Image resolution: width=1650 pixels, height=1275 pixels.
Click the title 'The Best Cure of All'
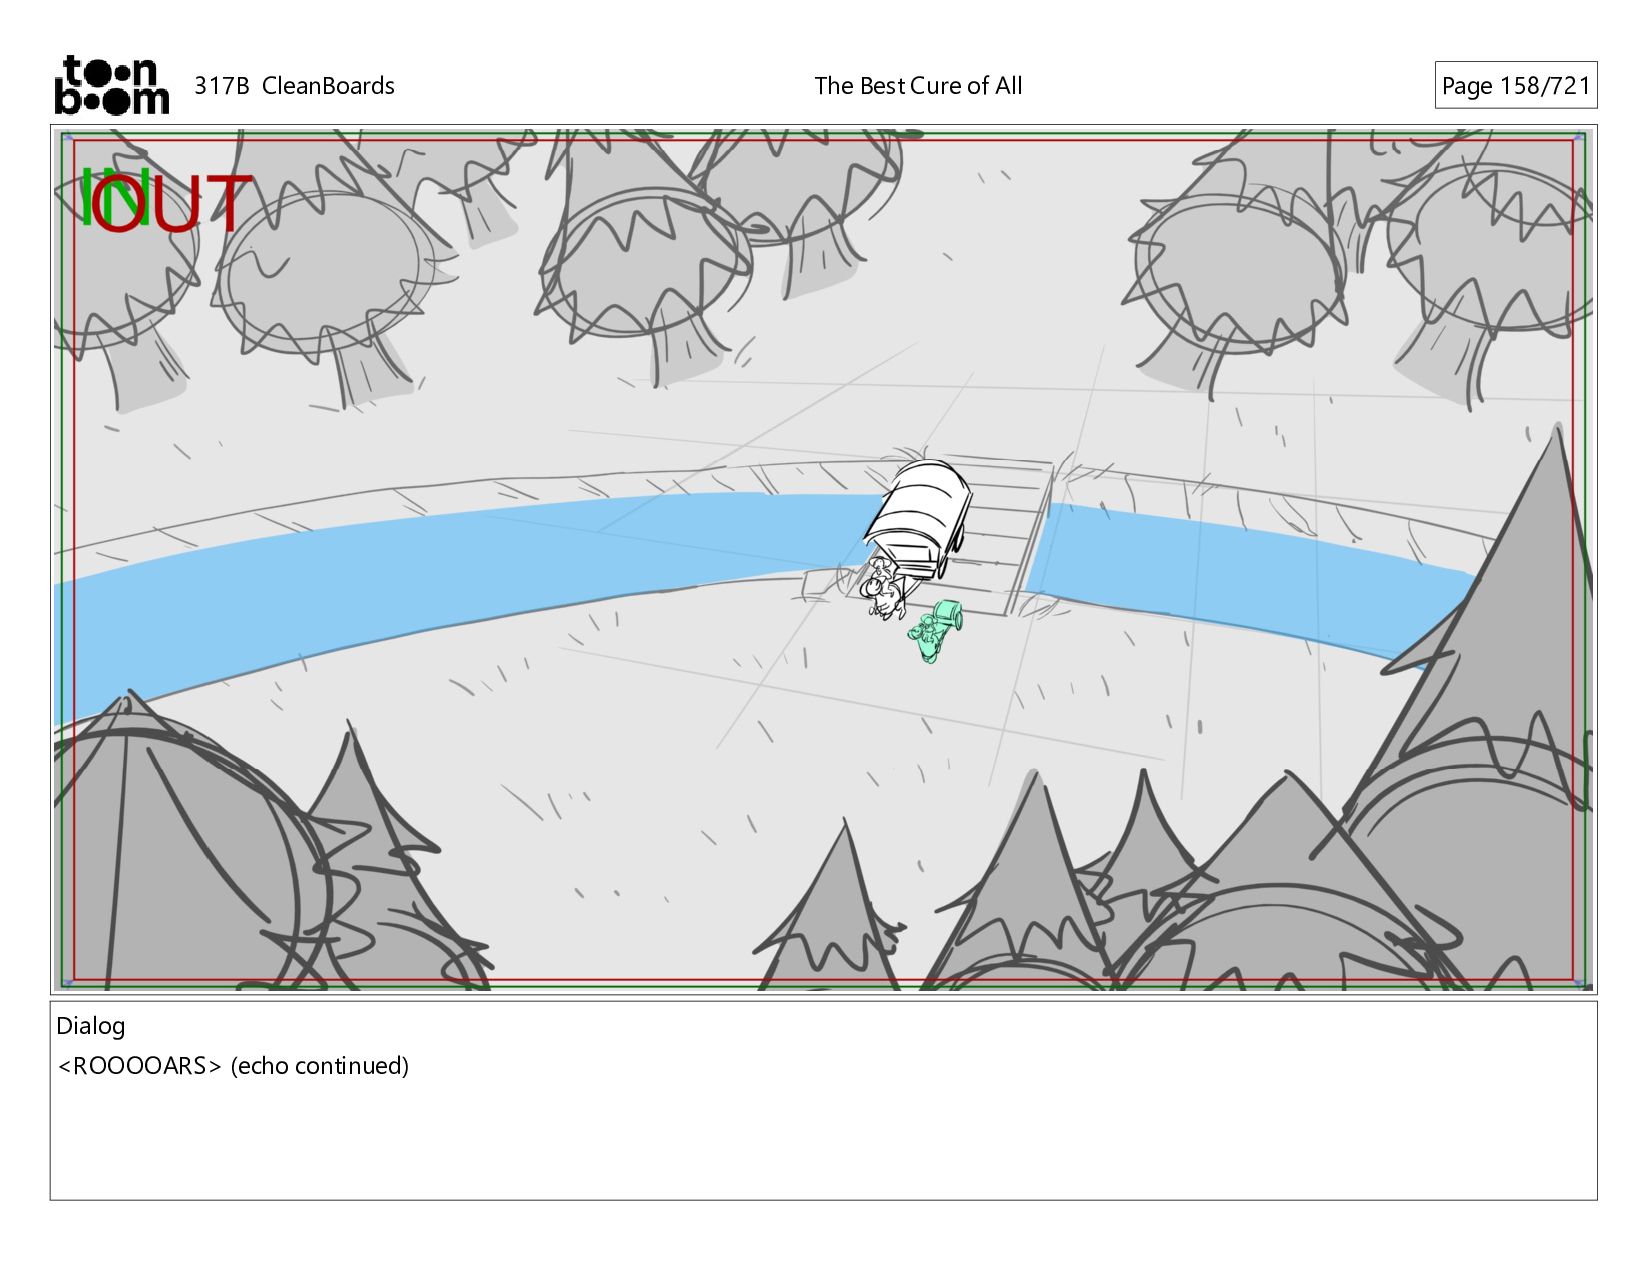pyautogui.click(x=918, y=86)
